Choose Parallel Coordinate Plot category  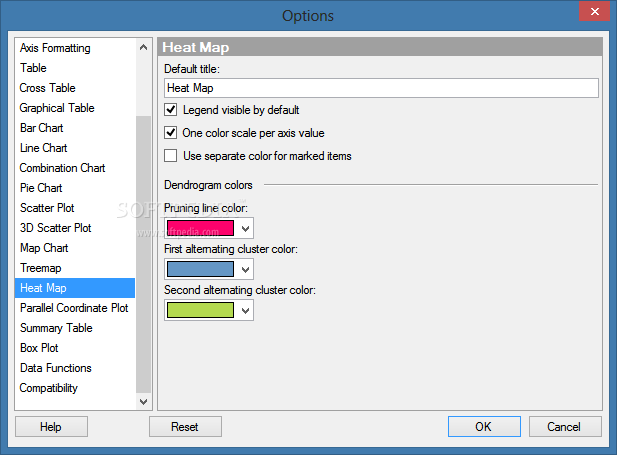pos(74,308)
